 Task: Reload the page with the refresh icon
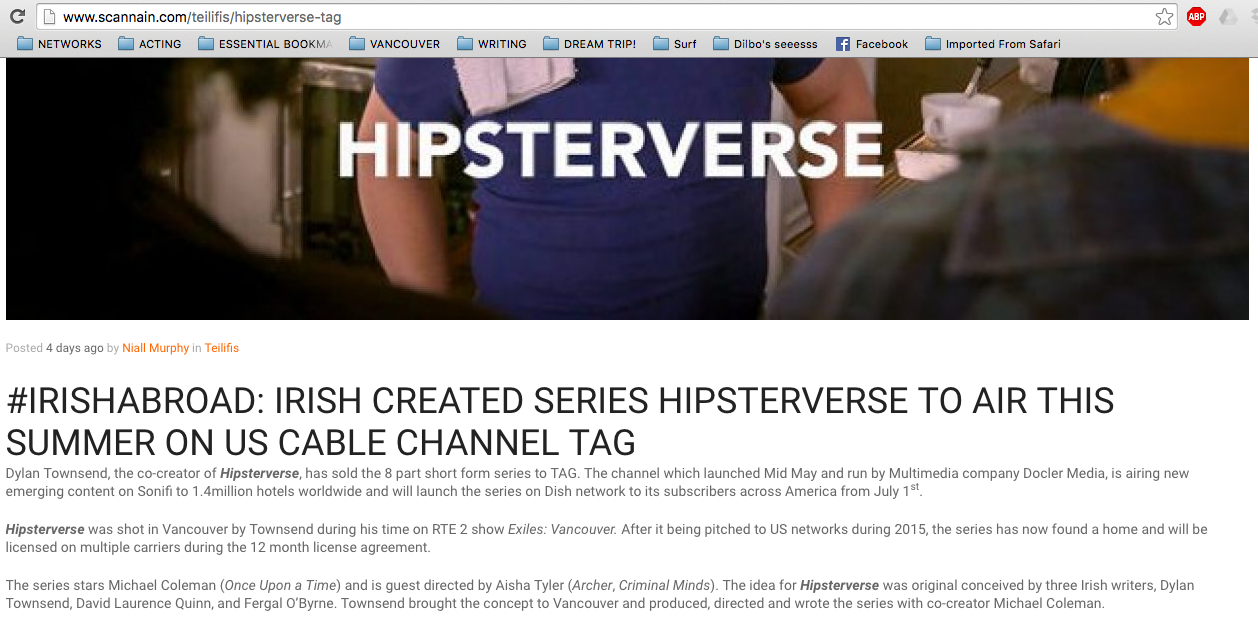tap(17, 16)
